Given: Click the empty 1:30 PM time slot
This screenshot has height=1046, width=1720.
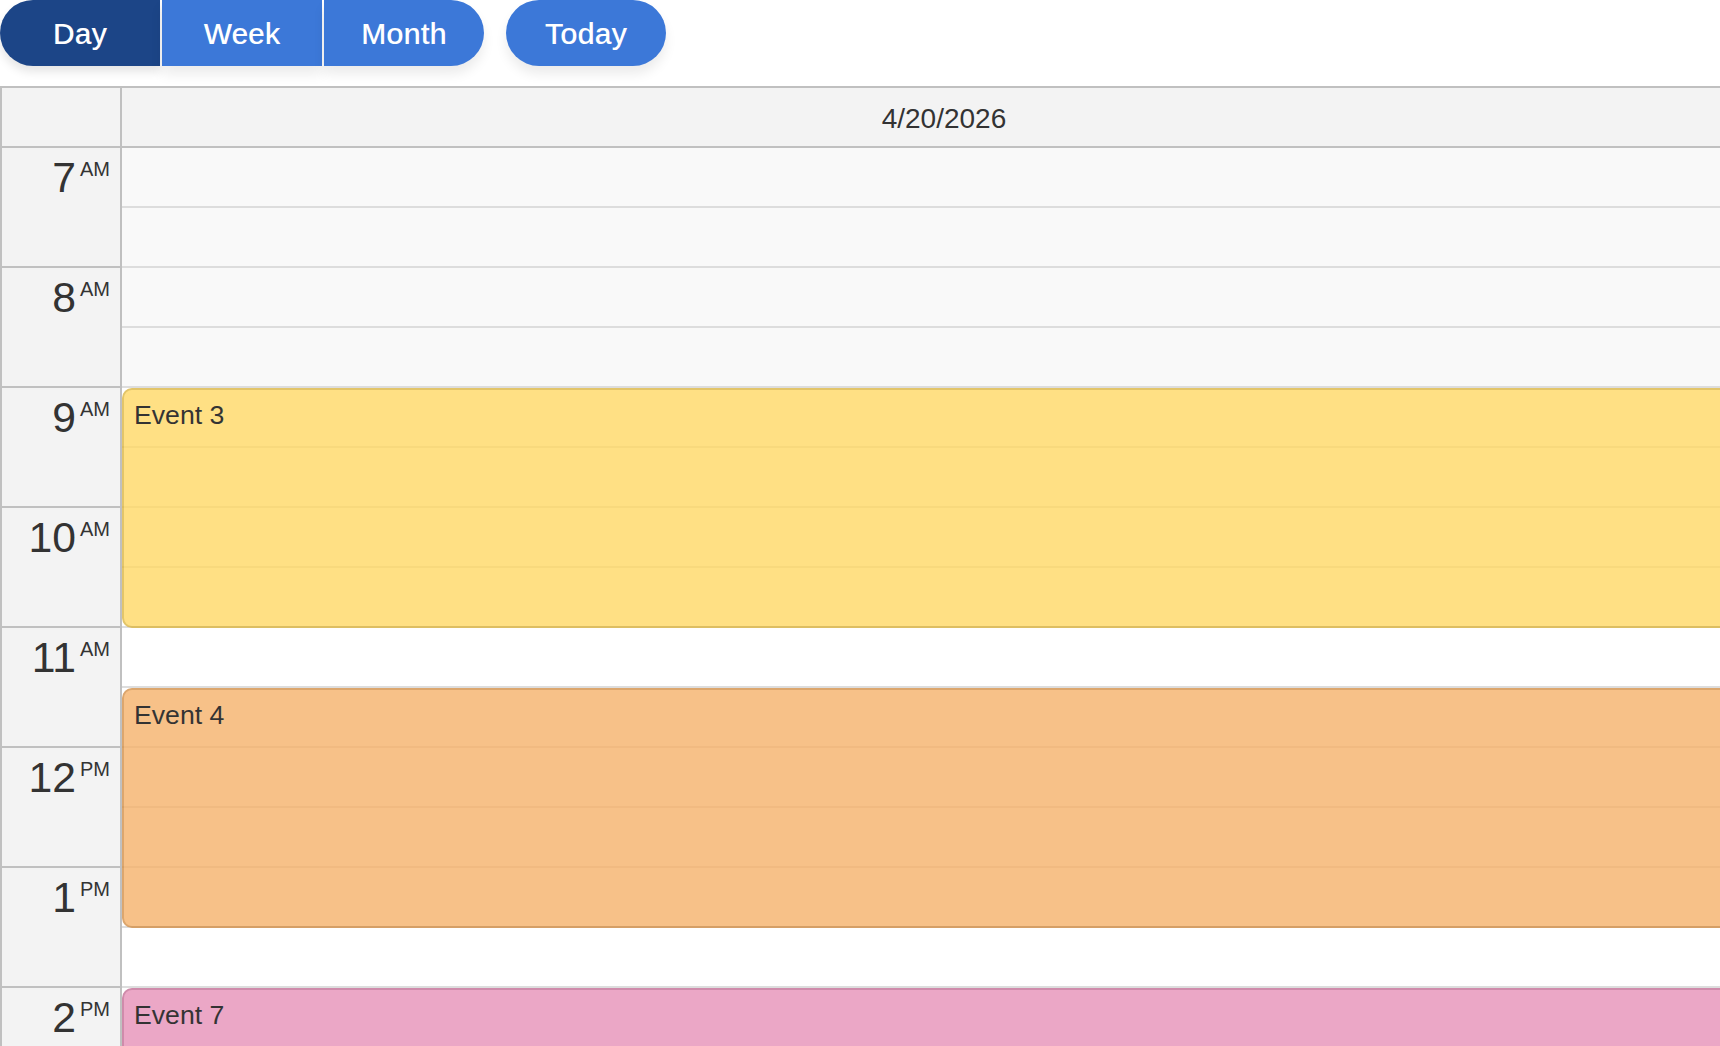Looking at the screenshot, I should click(x=921, y=958).
